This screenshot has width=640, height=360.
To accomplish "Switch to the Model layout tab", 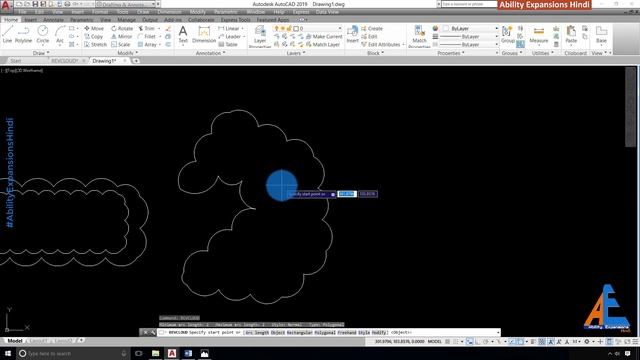I will point(14,341).
